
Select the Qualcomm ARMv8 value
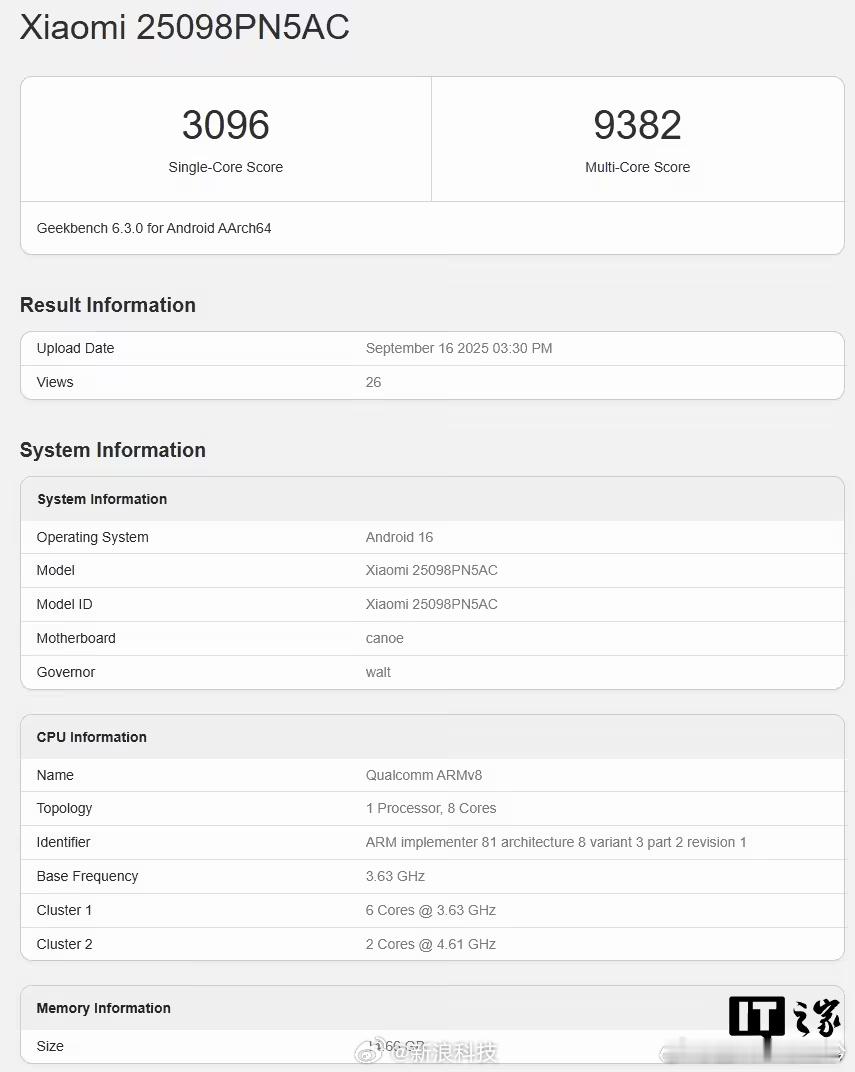click(424, 775)
